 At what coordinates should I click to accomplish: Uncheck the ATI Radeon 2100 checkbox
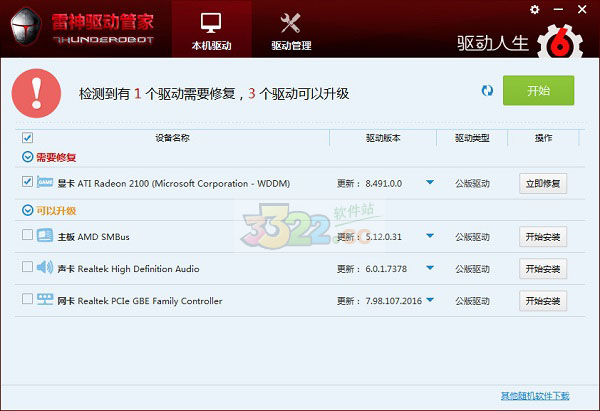click(27, 181)
